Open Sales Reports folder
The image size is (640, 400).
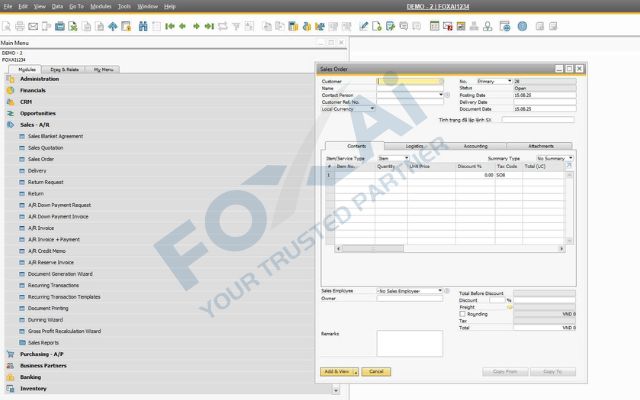43,343
